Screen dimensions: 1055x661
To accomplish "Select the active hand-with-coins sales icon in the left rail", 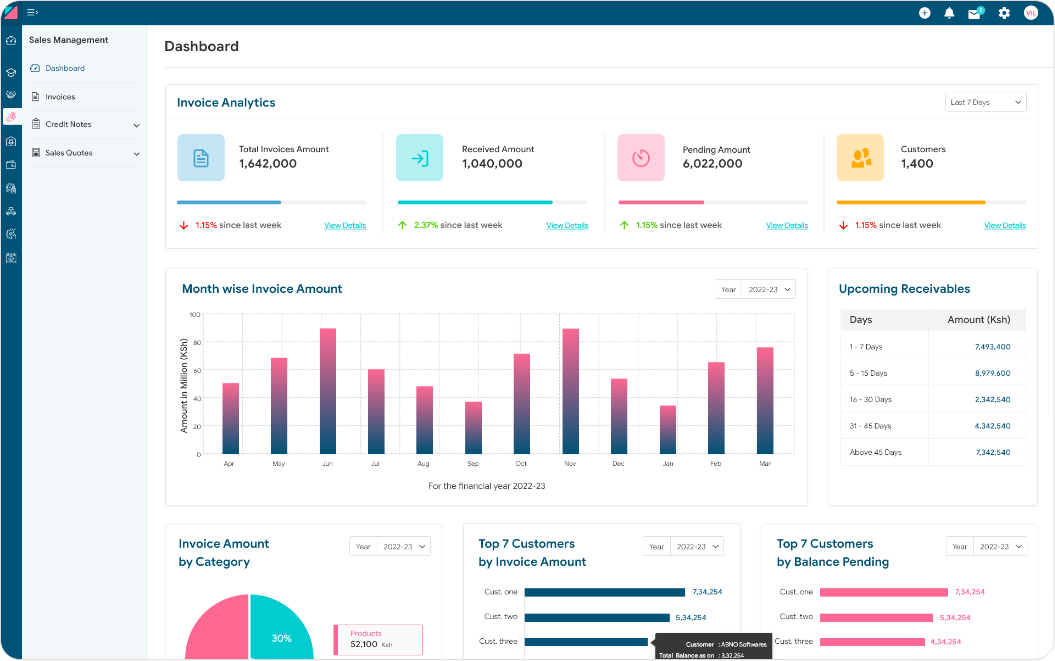I will 11,117.
